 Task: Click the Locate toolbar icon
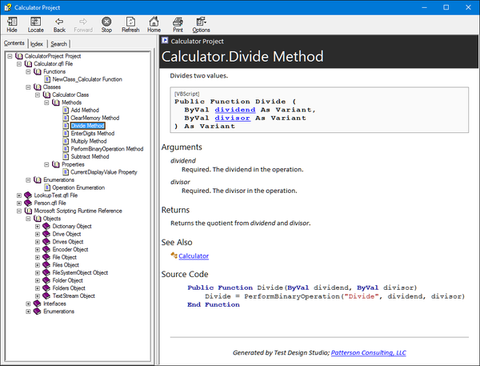(x=36, y=25)
